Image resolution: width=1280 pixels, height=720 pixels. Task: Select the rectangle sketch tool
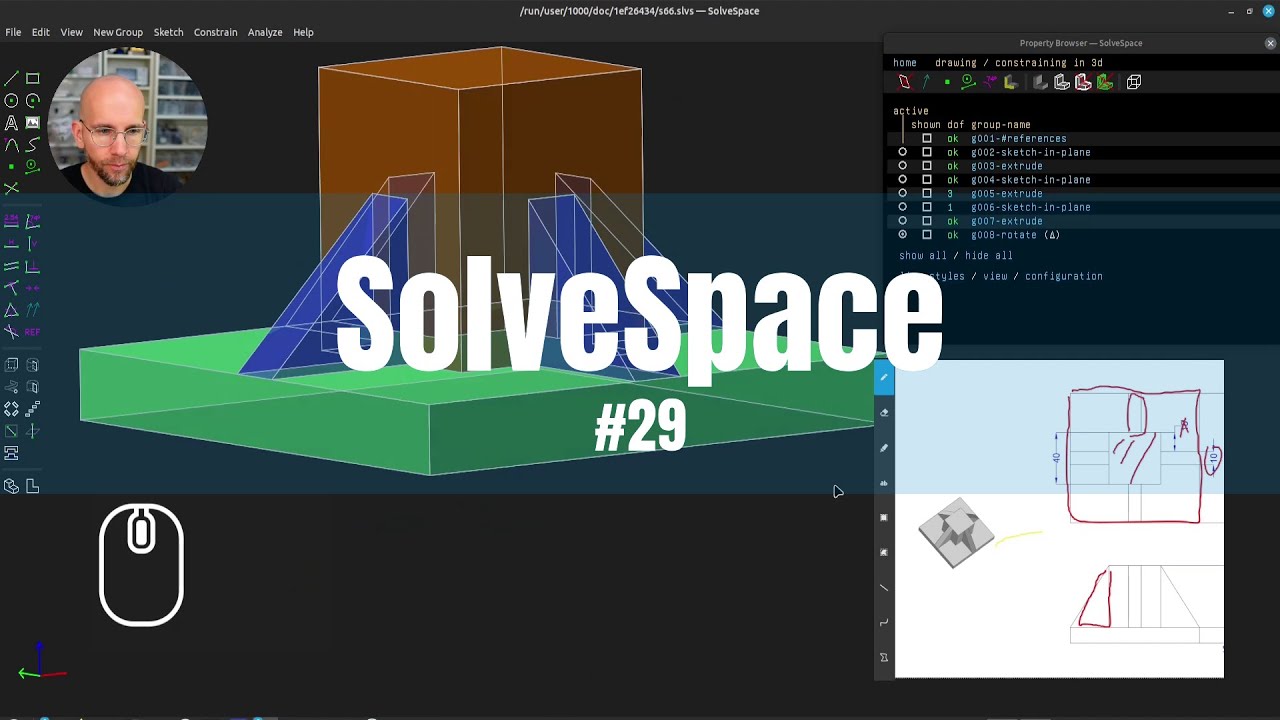32,78
